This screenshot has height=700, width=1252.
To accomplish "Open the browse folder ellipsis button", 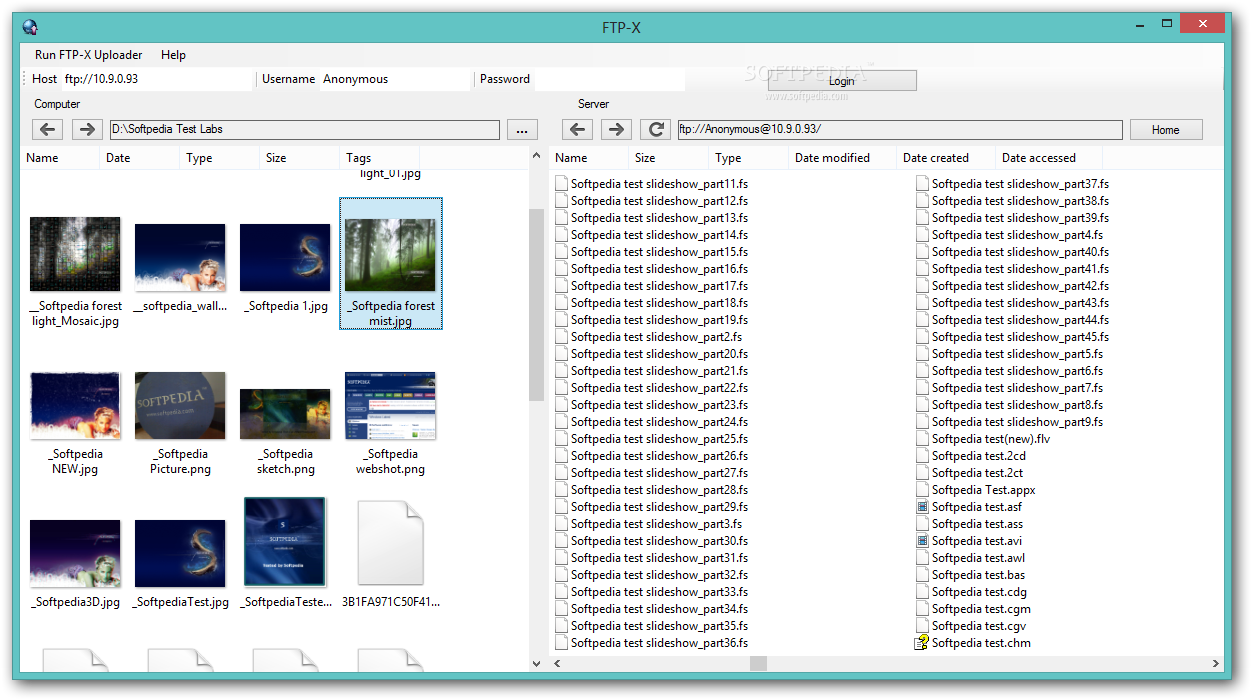I will (522, 130).
